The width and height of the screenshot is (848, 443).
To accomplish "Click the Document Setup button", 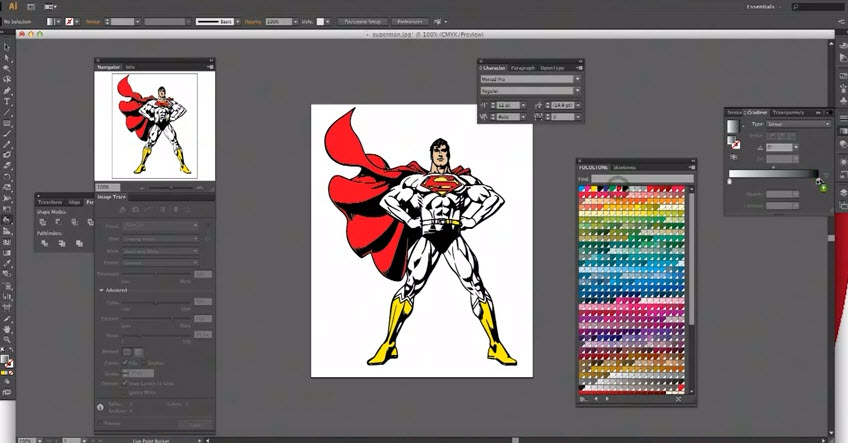I will pos(362,22).
